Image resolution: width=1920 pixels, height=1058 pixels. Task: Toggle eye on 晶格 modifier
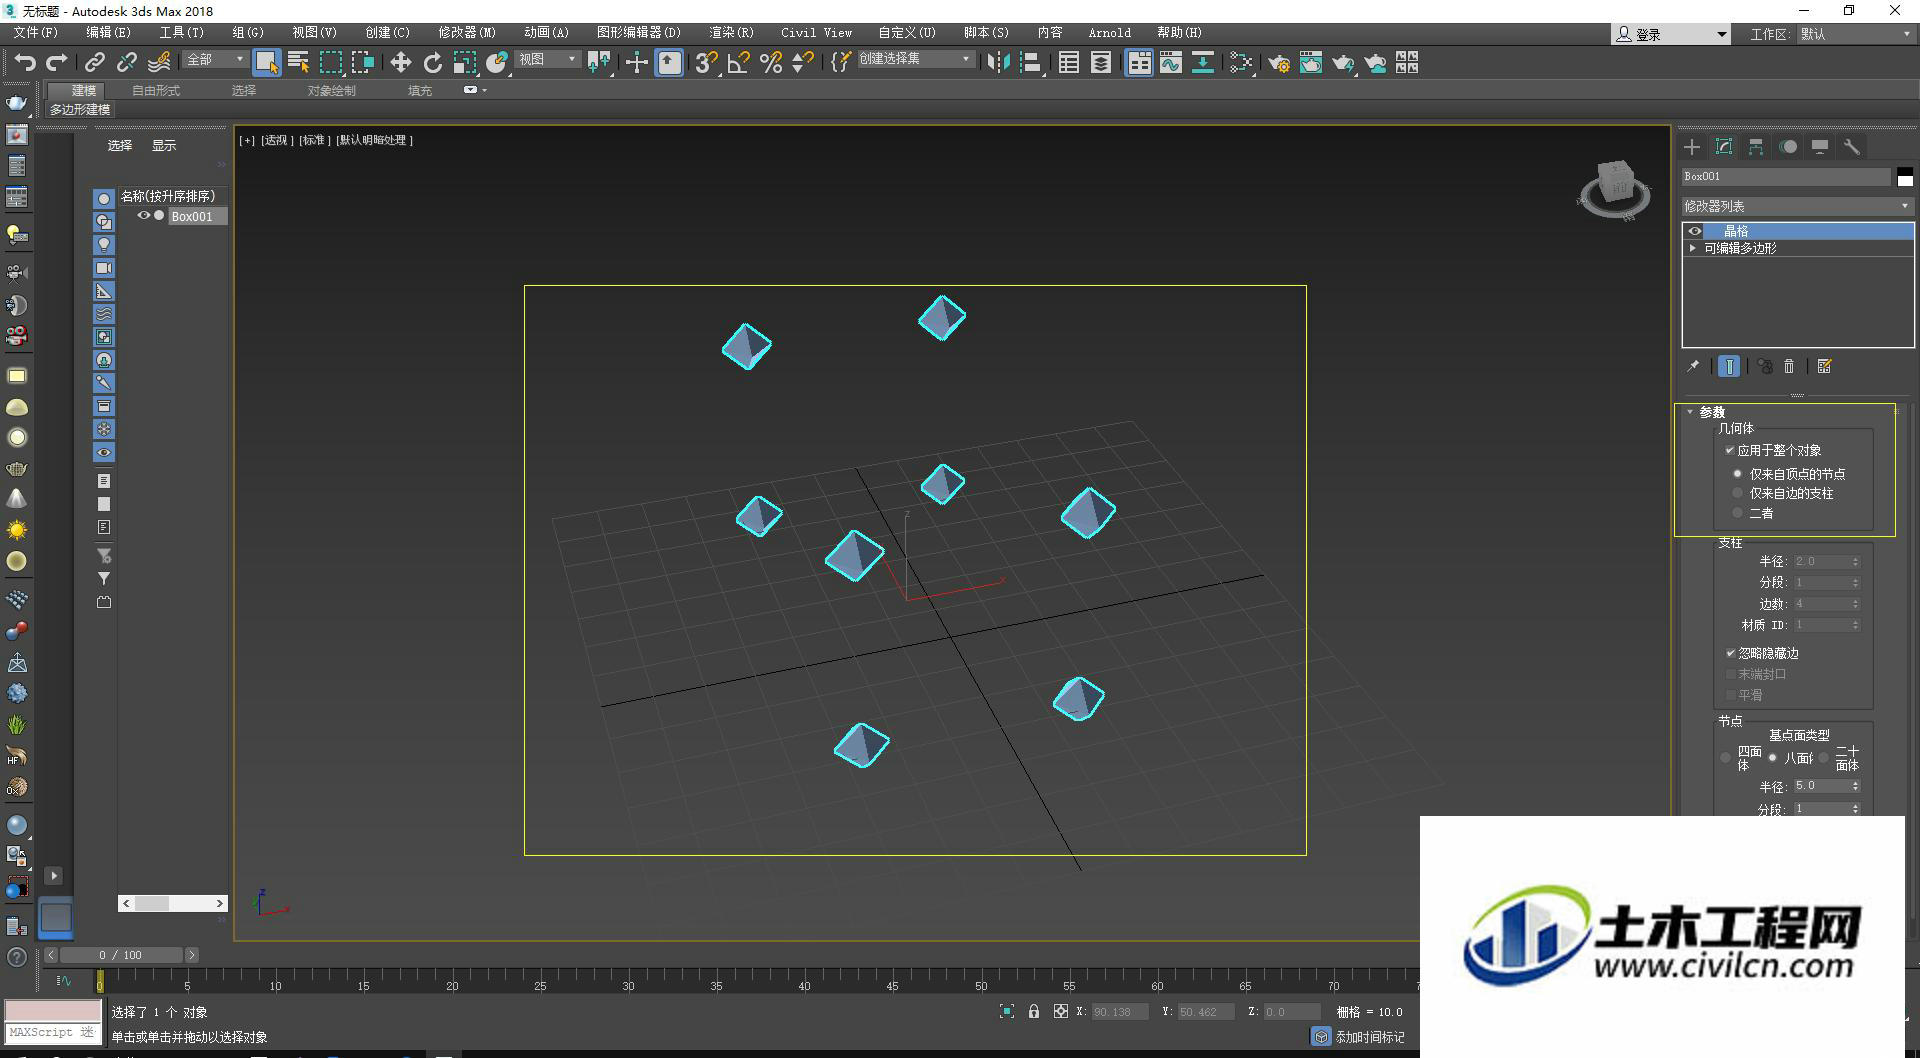[x=1694, y=231]
